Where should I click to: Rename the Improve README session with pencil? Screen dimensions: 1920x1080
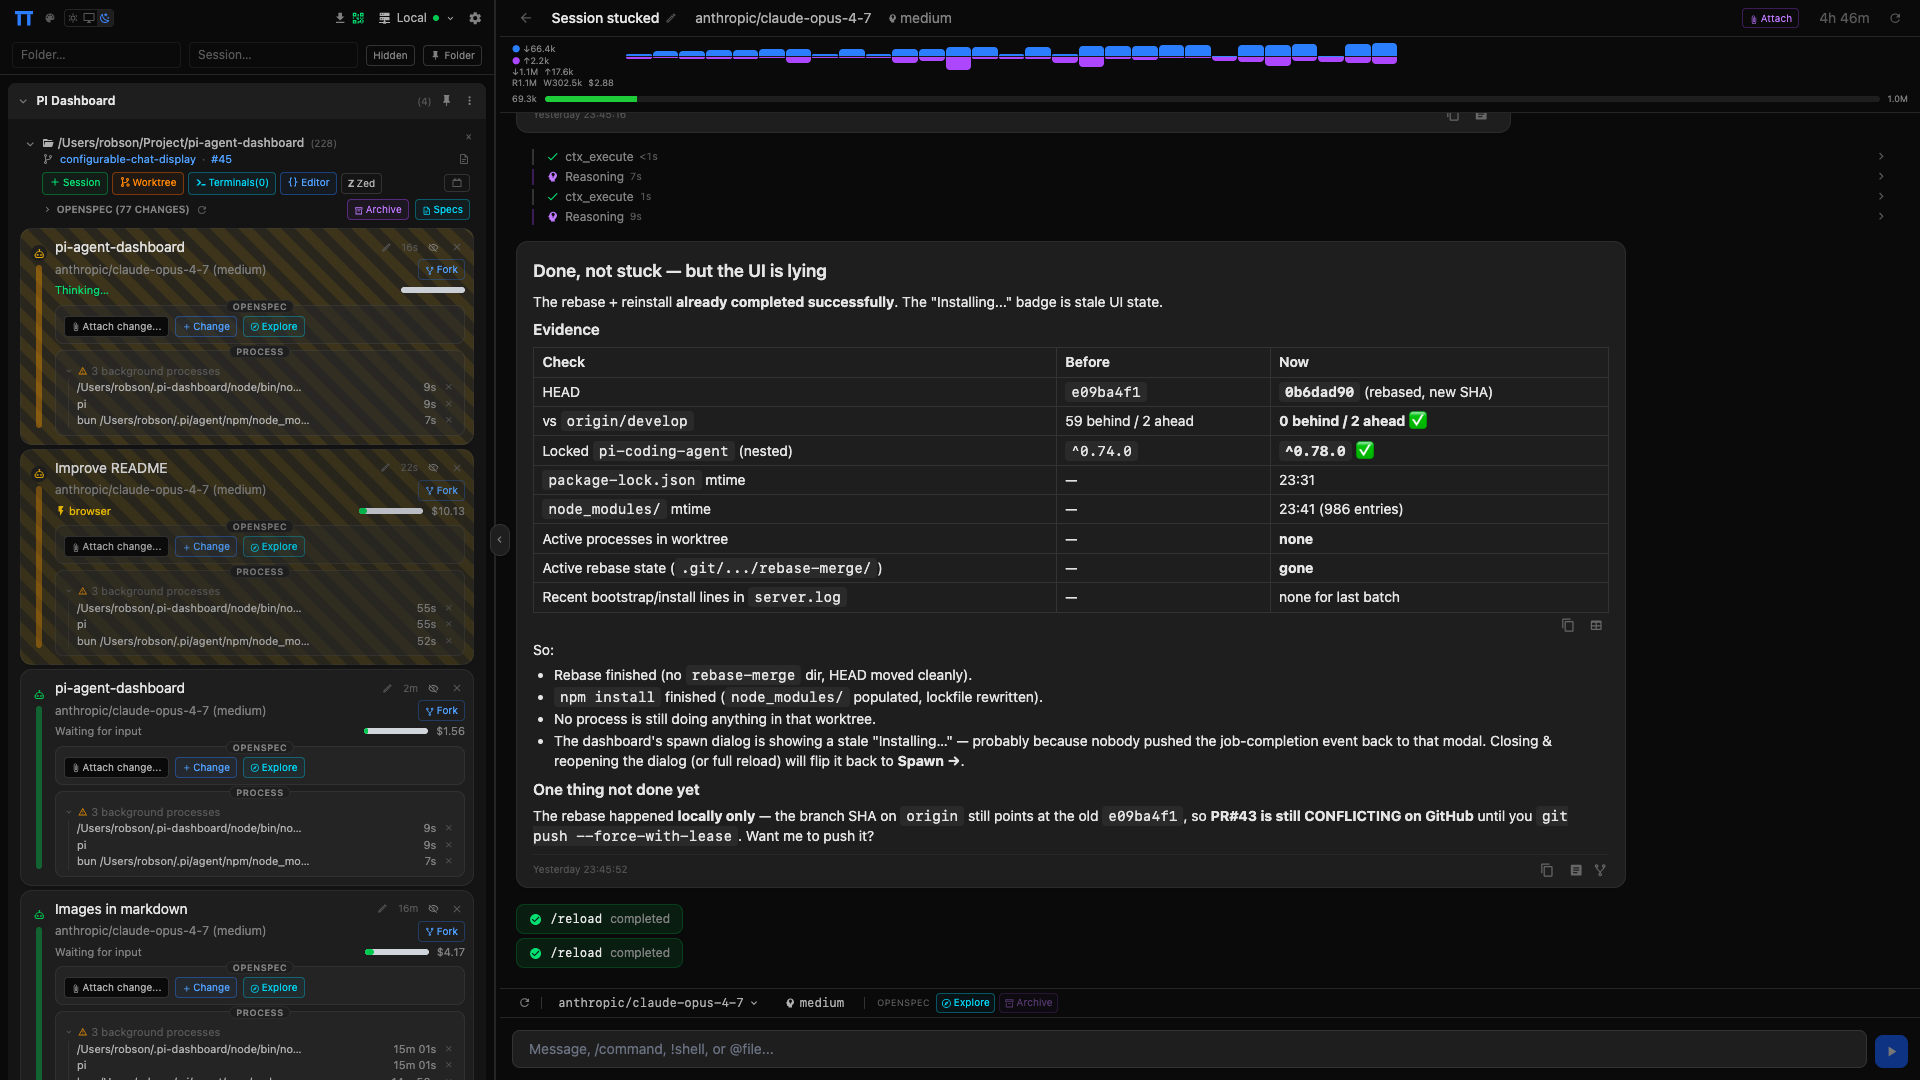[x=385, y=468]
